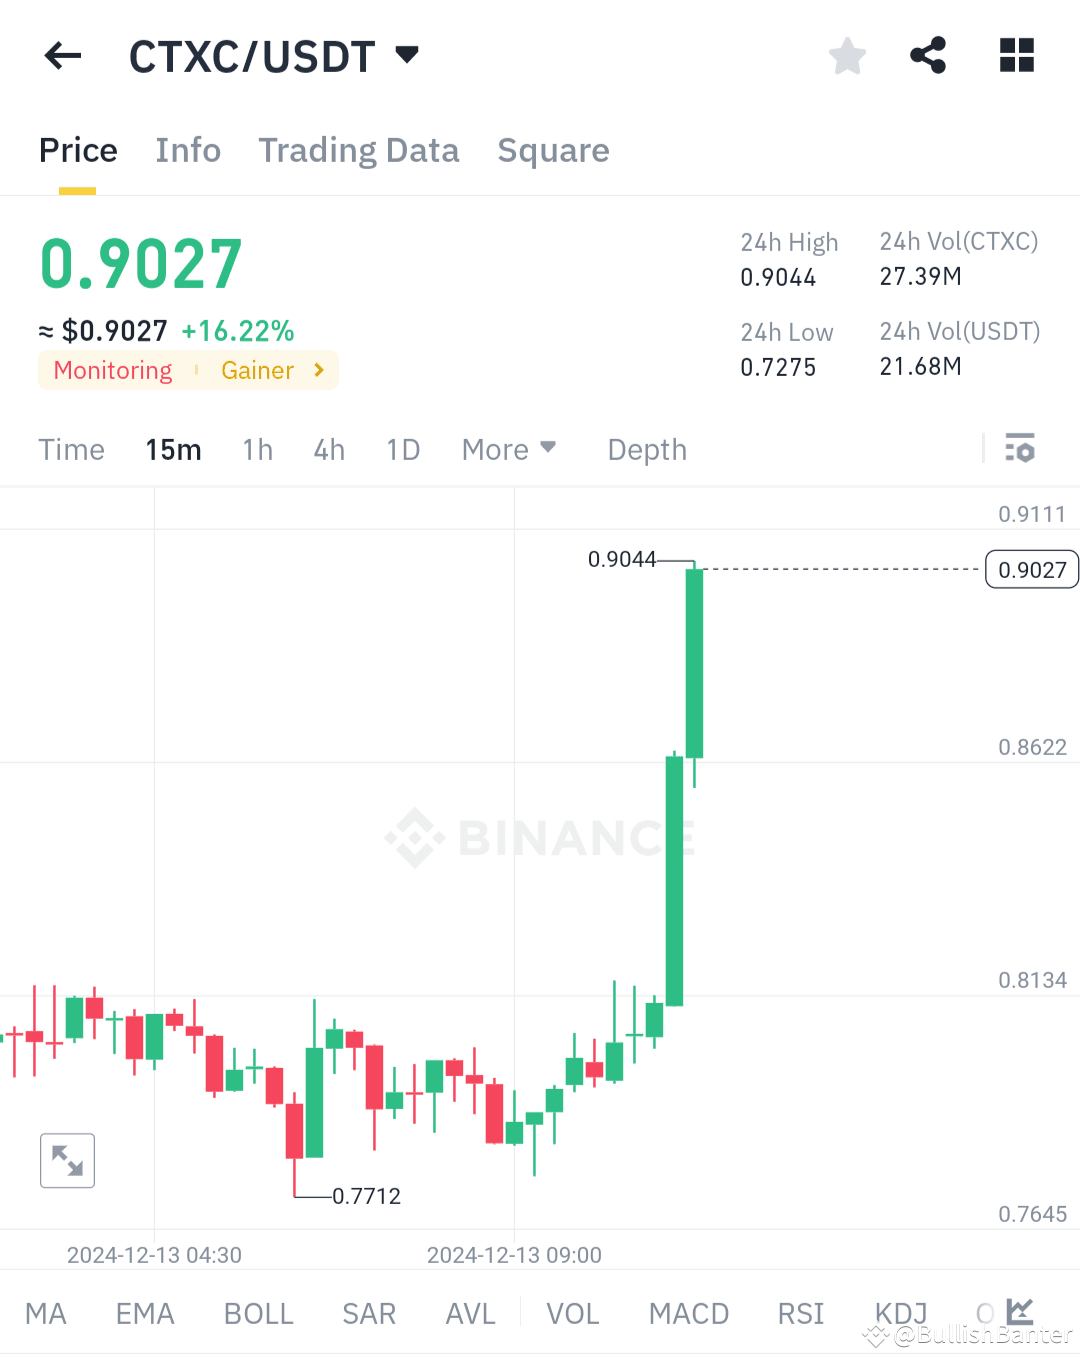This screenshot has width=1080, height=1357.
Task: Enable the MA indicator
Action: click(x=45, y=1313)
